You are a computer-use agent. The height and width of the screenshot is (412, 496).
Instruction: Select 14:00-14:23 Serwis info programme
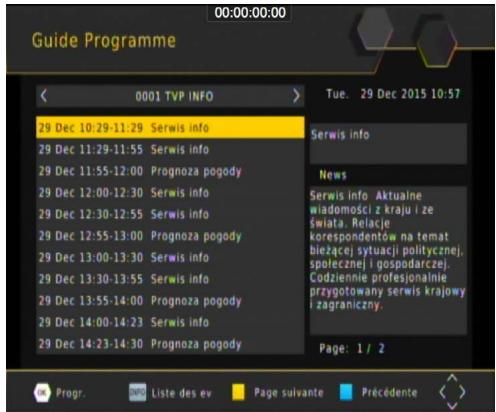[170, 322]
